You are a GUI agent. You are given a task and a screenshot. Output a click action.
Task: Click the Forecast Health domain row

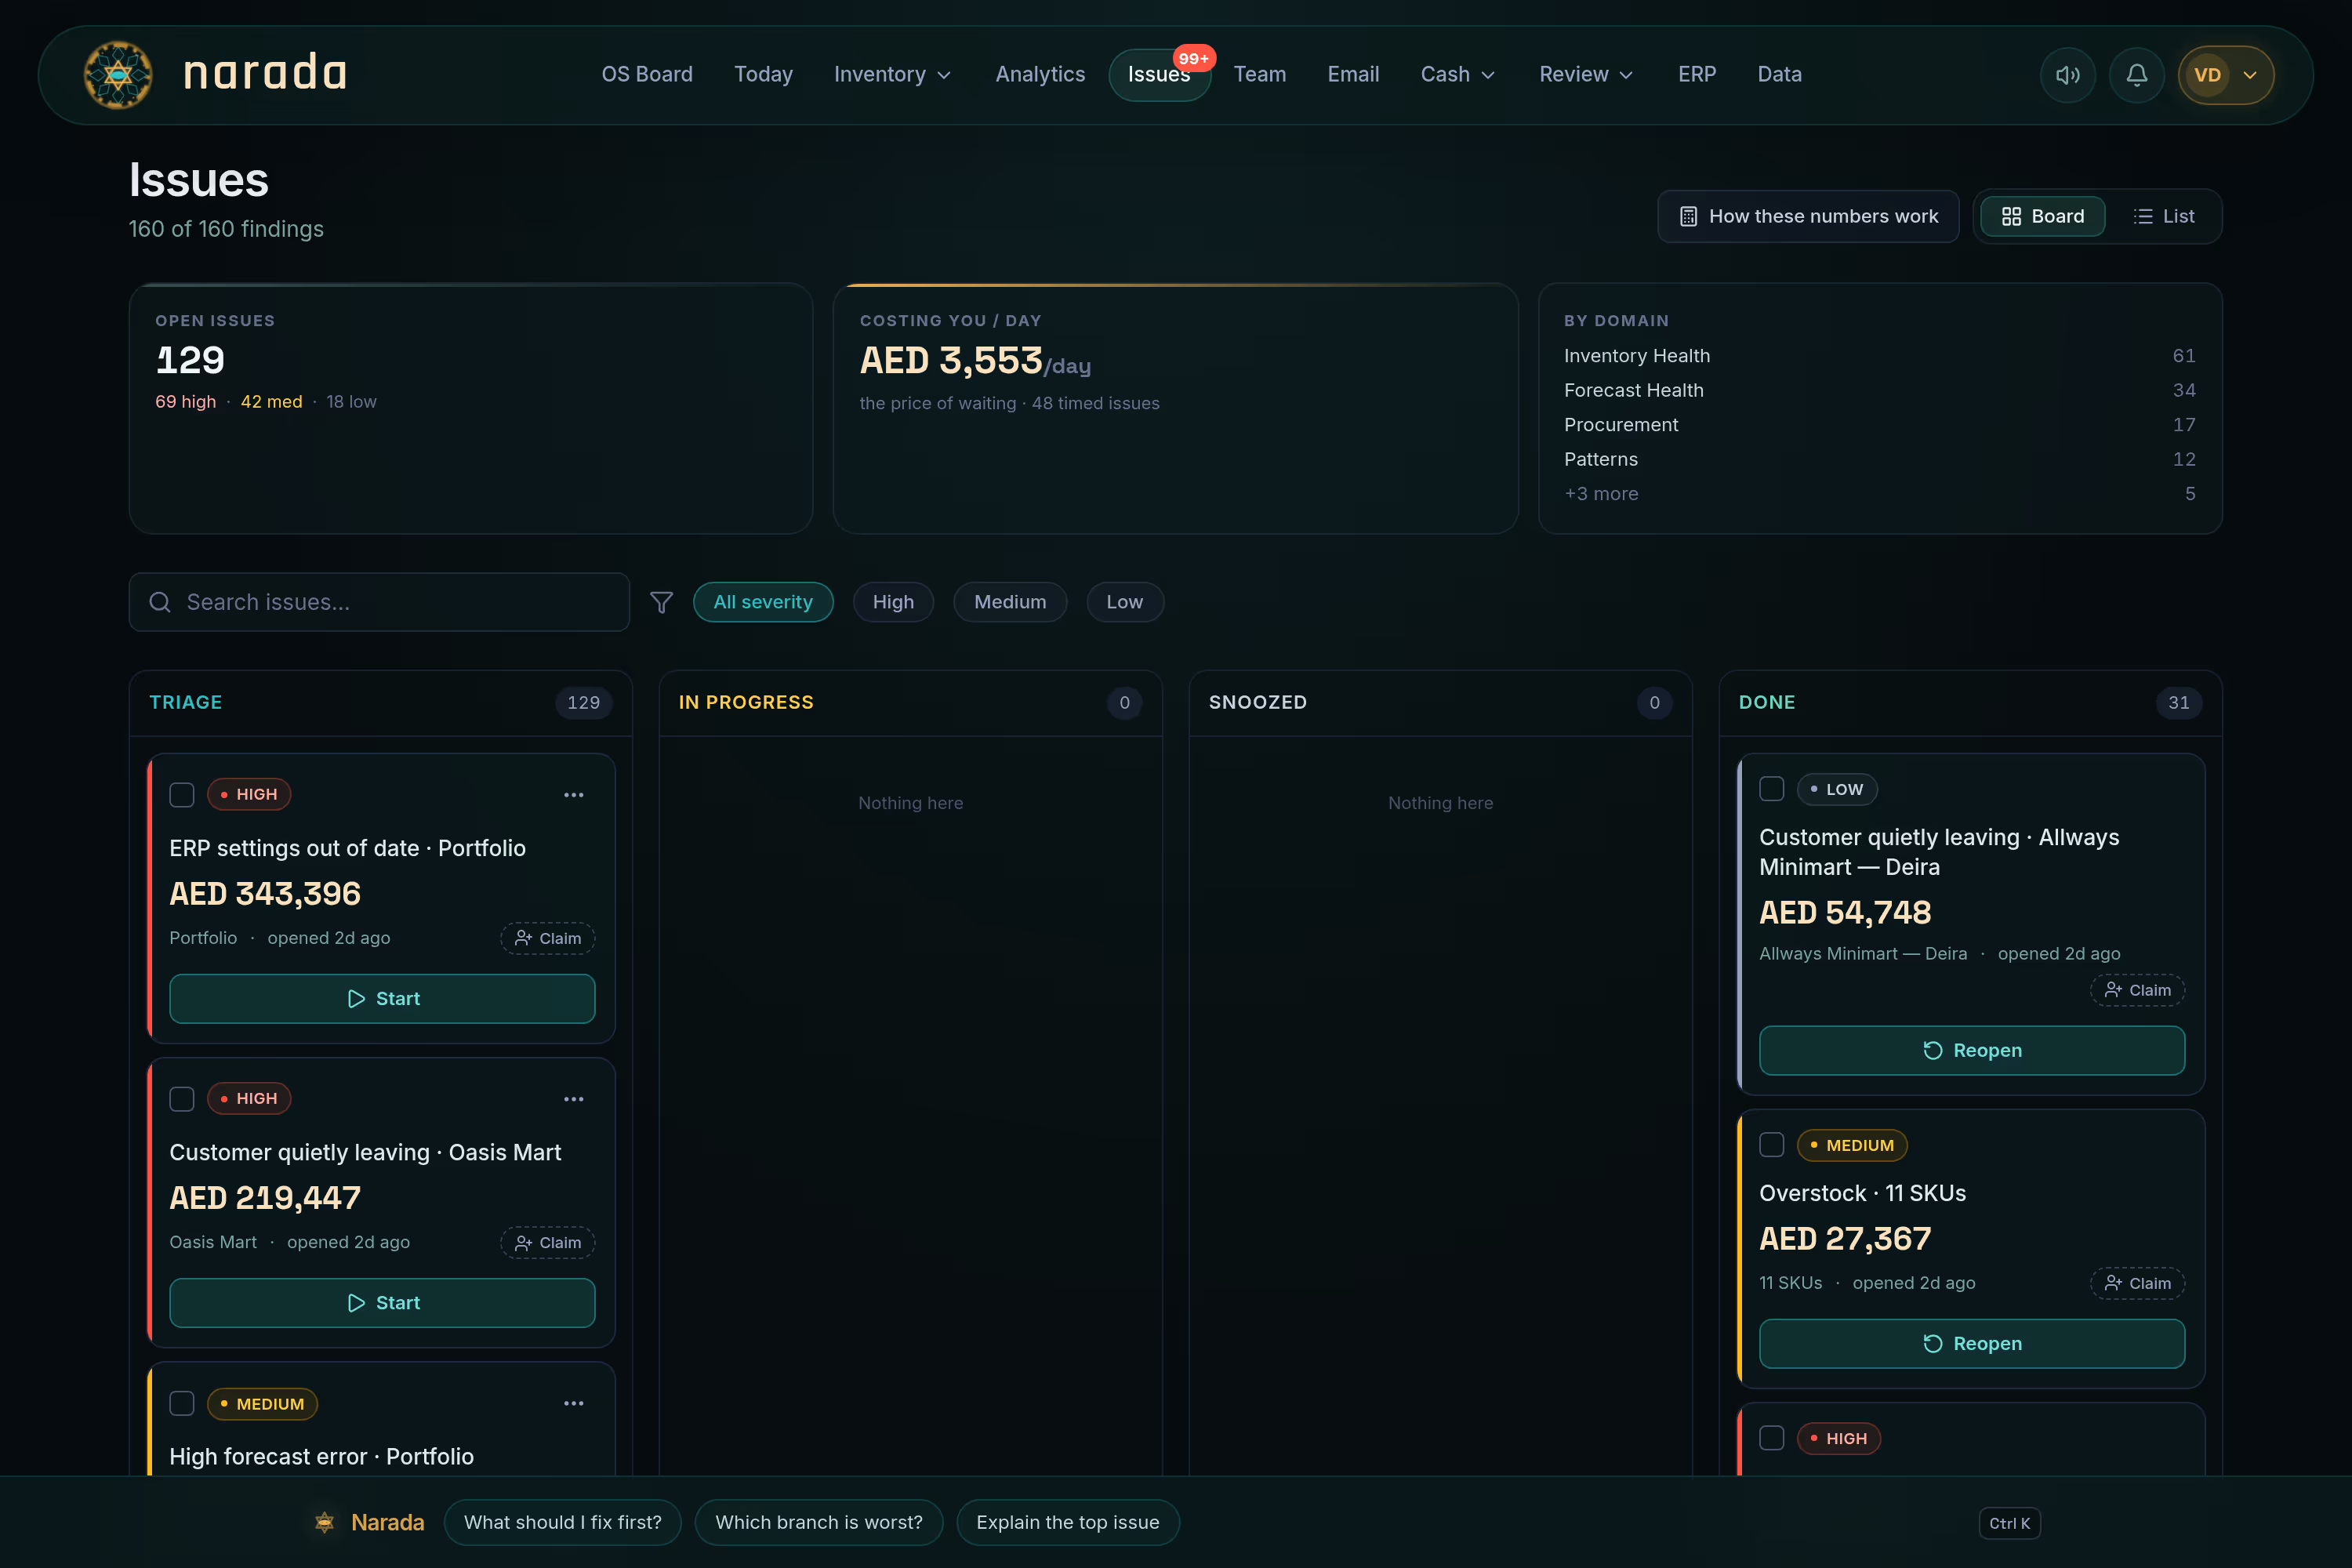(x=1879, y=390)
